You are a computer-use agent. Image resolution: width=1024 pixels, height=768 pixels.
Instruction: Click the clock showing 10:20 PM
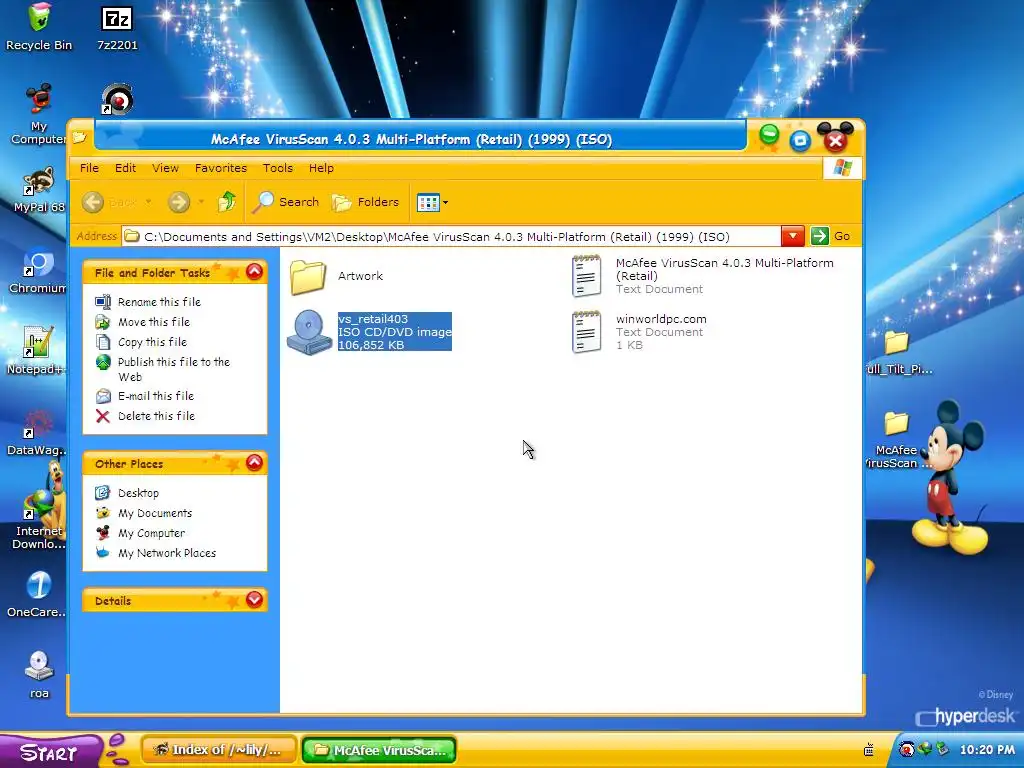(x=987, y=750)
